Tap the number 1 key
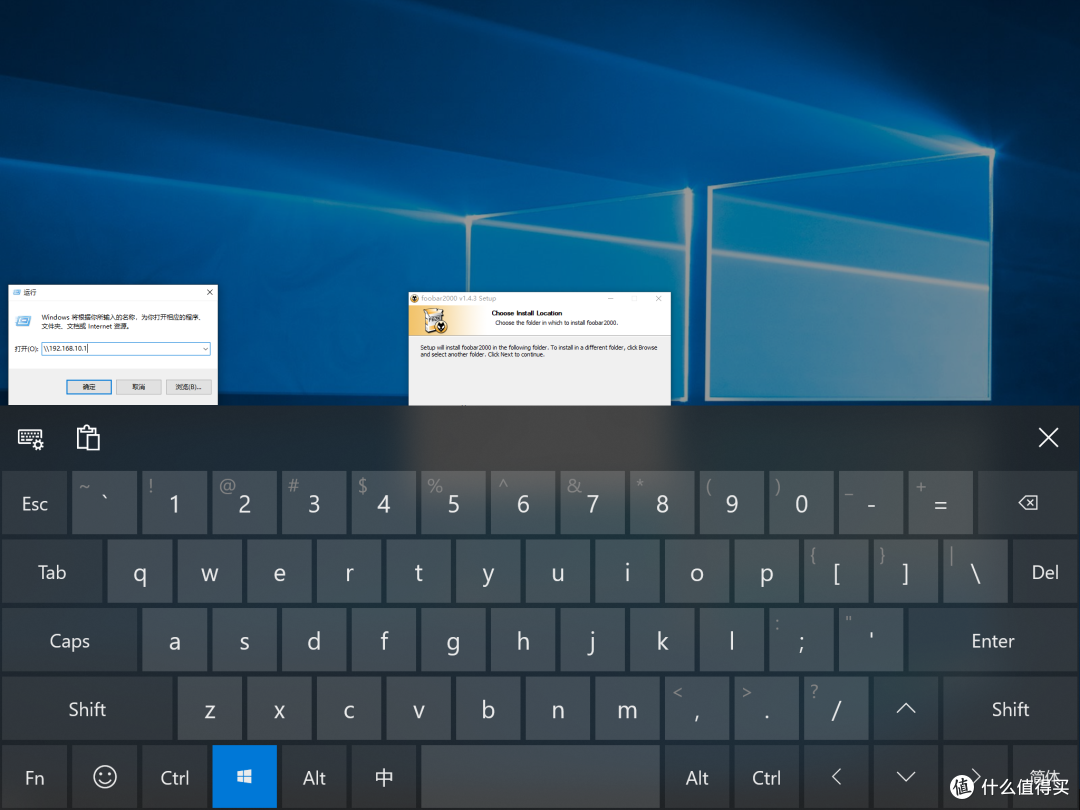 pyautogui.click(x=174, y=503)
